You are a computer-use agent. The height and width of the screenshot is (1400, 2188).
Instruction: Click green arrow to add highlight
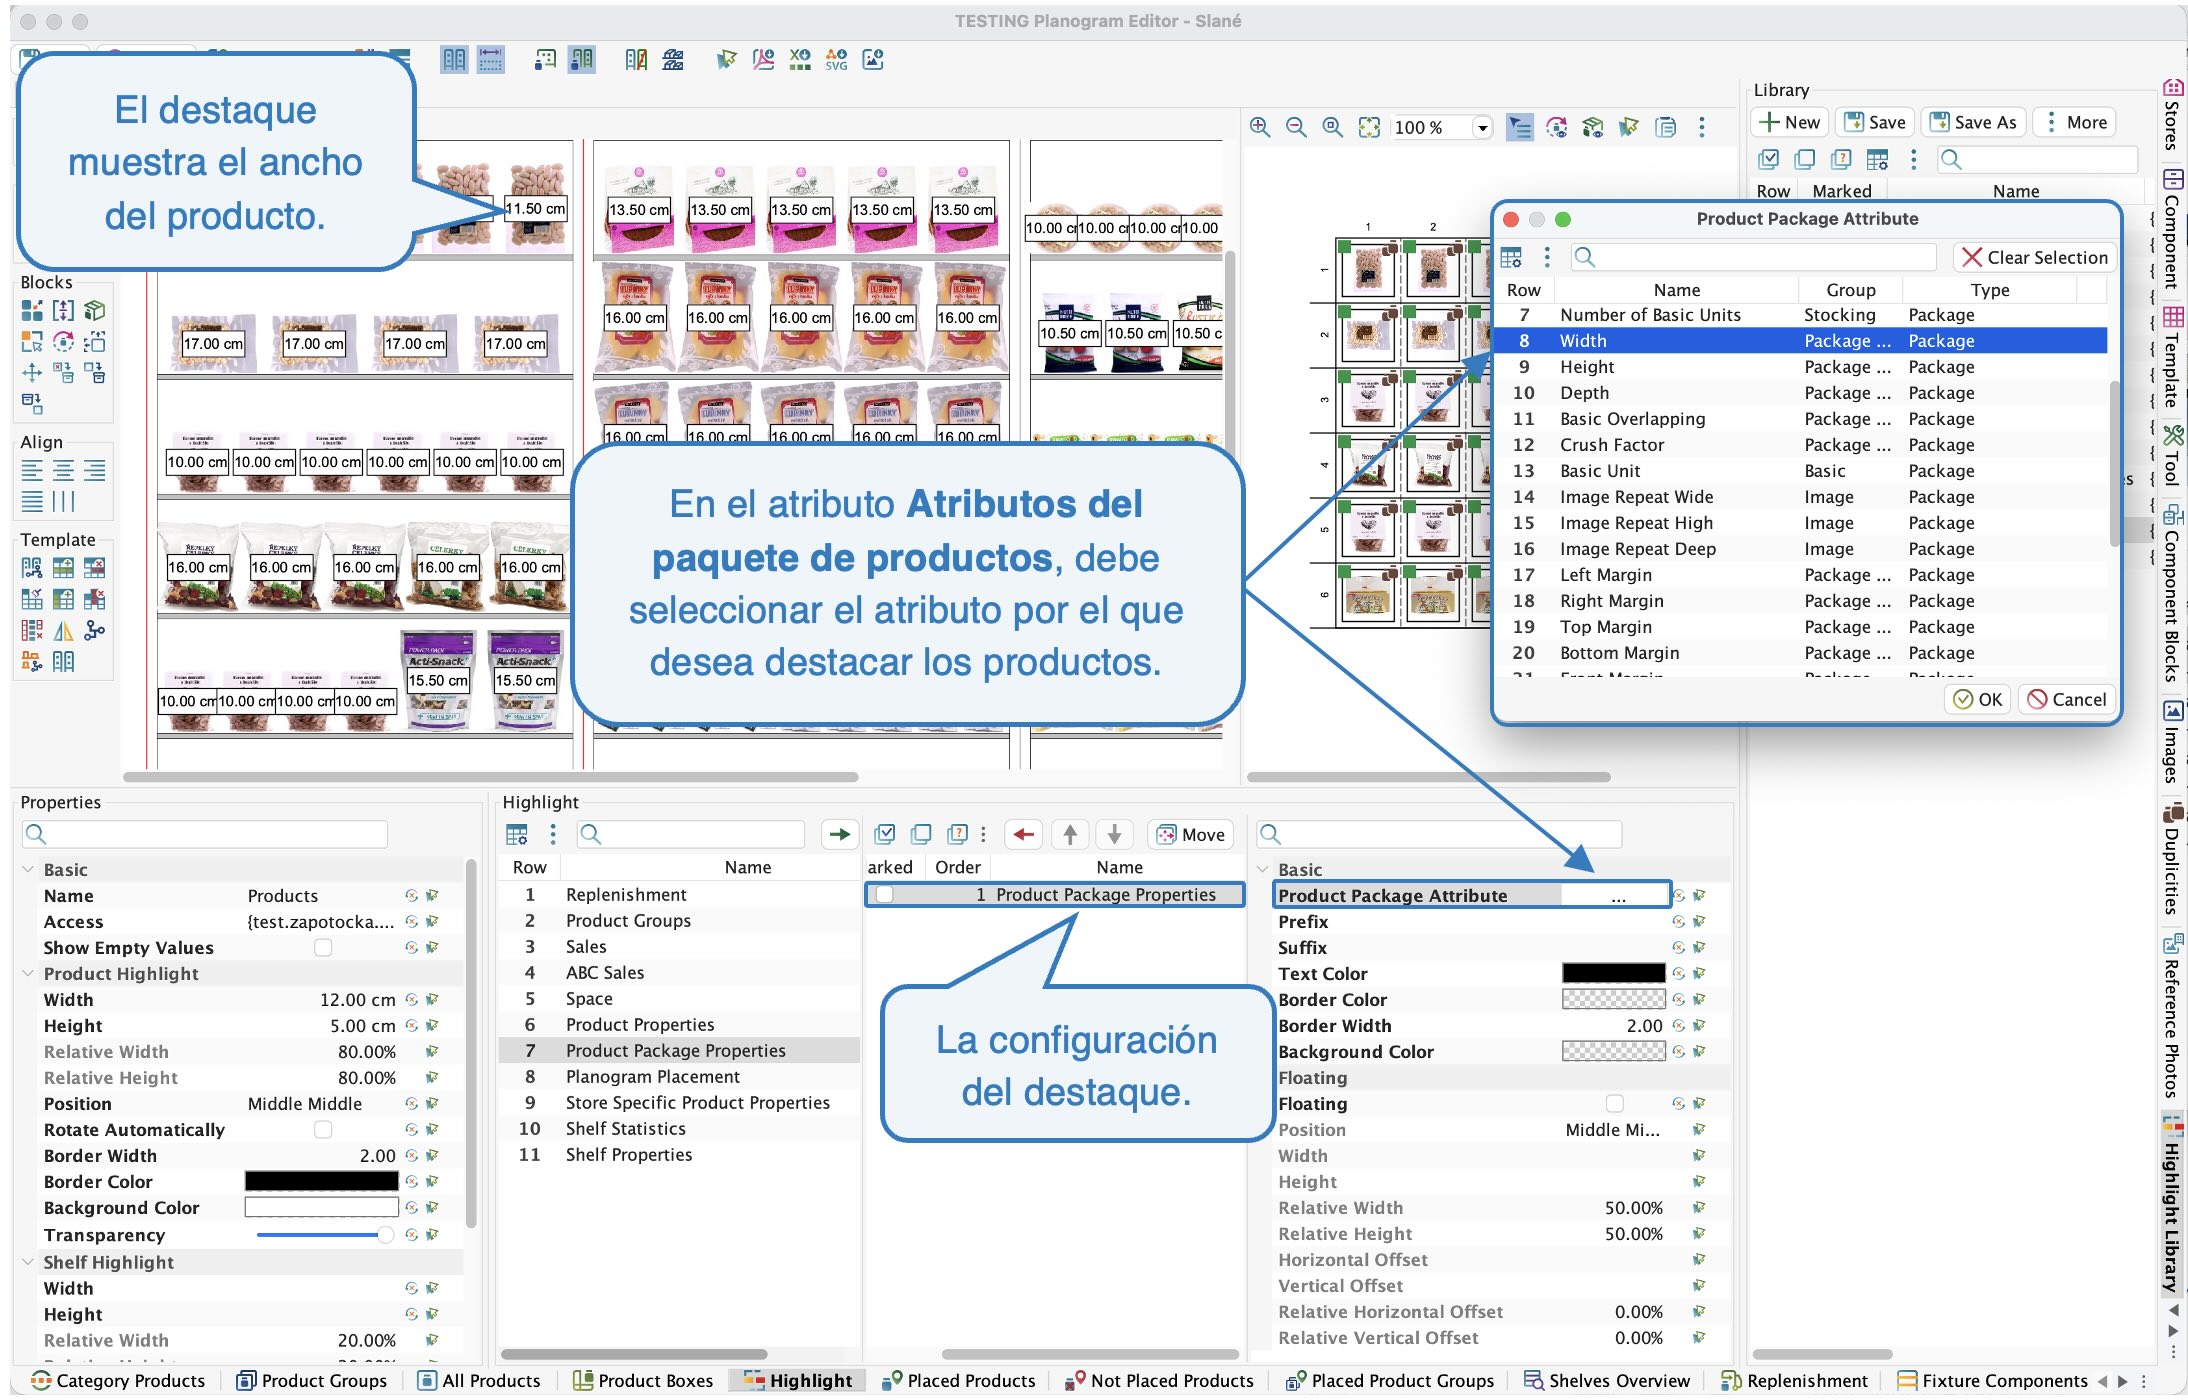[840, 834]
